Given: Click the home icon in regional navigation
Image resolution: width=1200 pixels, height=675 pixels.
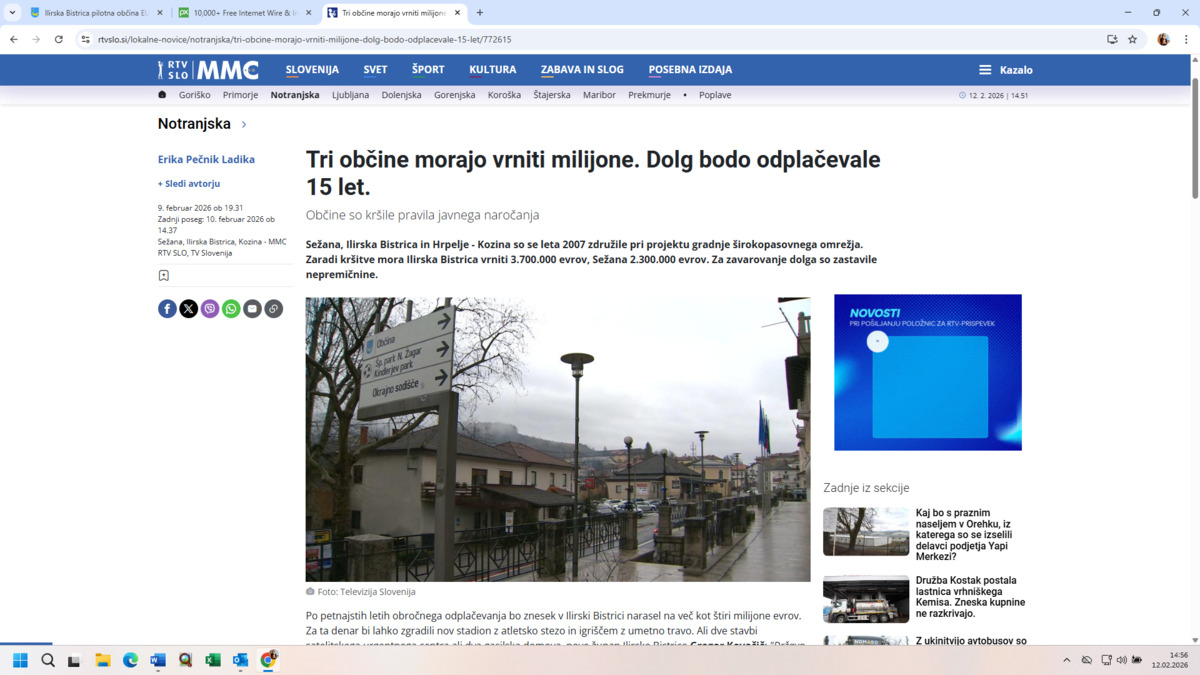Looking at the screenshot, I should click(162, 95).
